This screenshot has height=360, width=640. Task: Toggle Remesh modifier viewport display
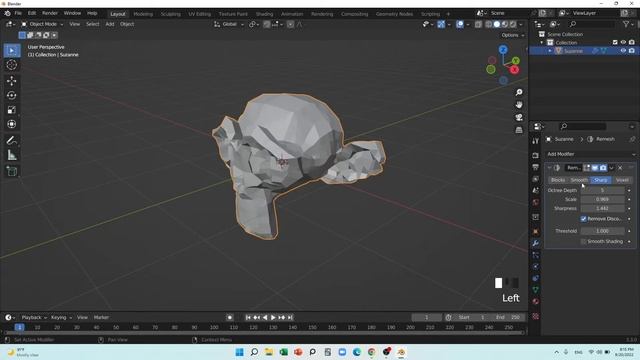click(x=595, y=168)
